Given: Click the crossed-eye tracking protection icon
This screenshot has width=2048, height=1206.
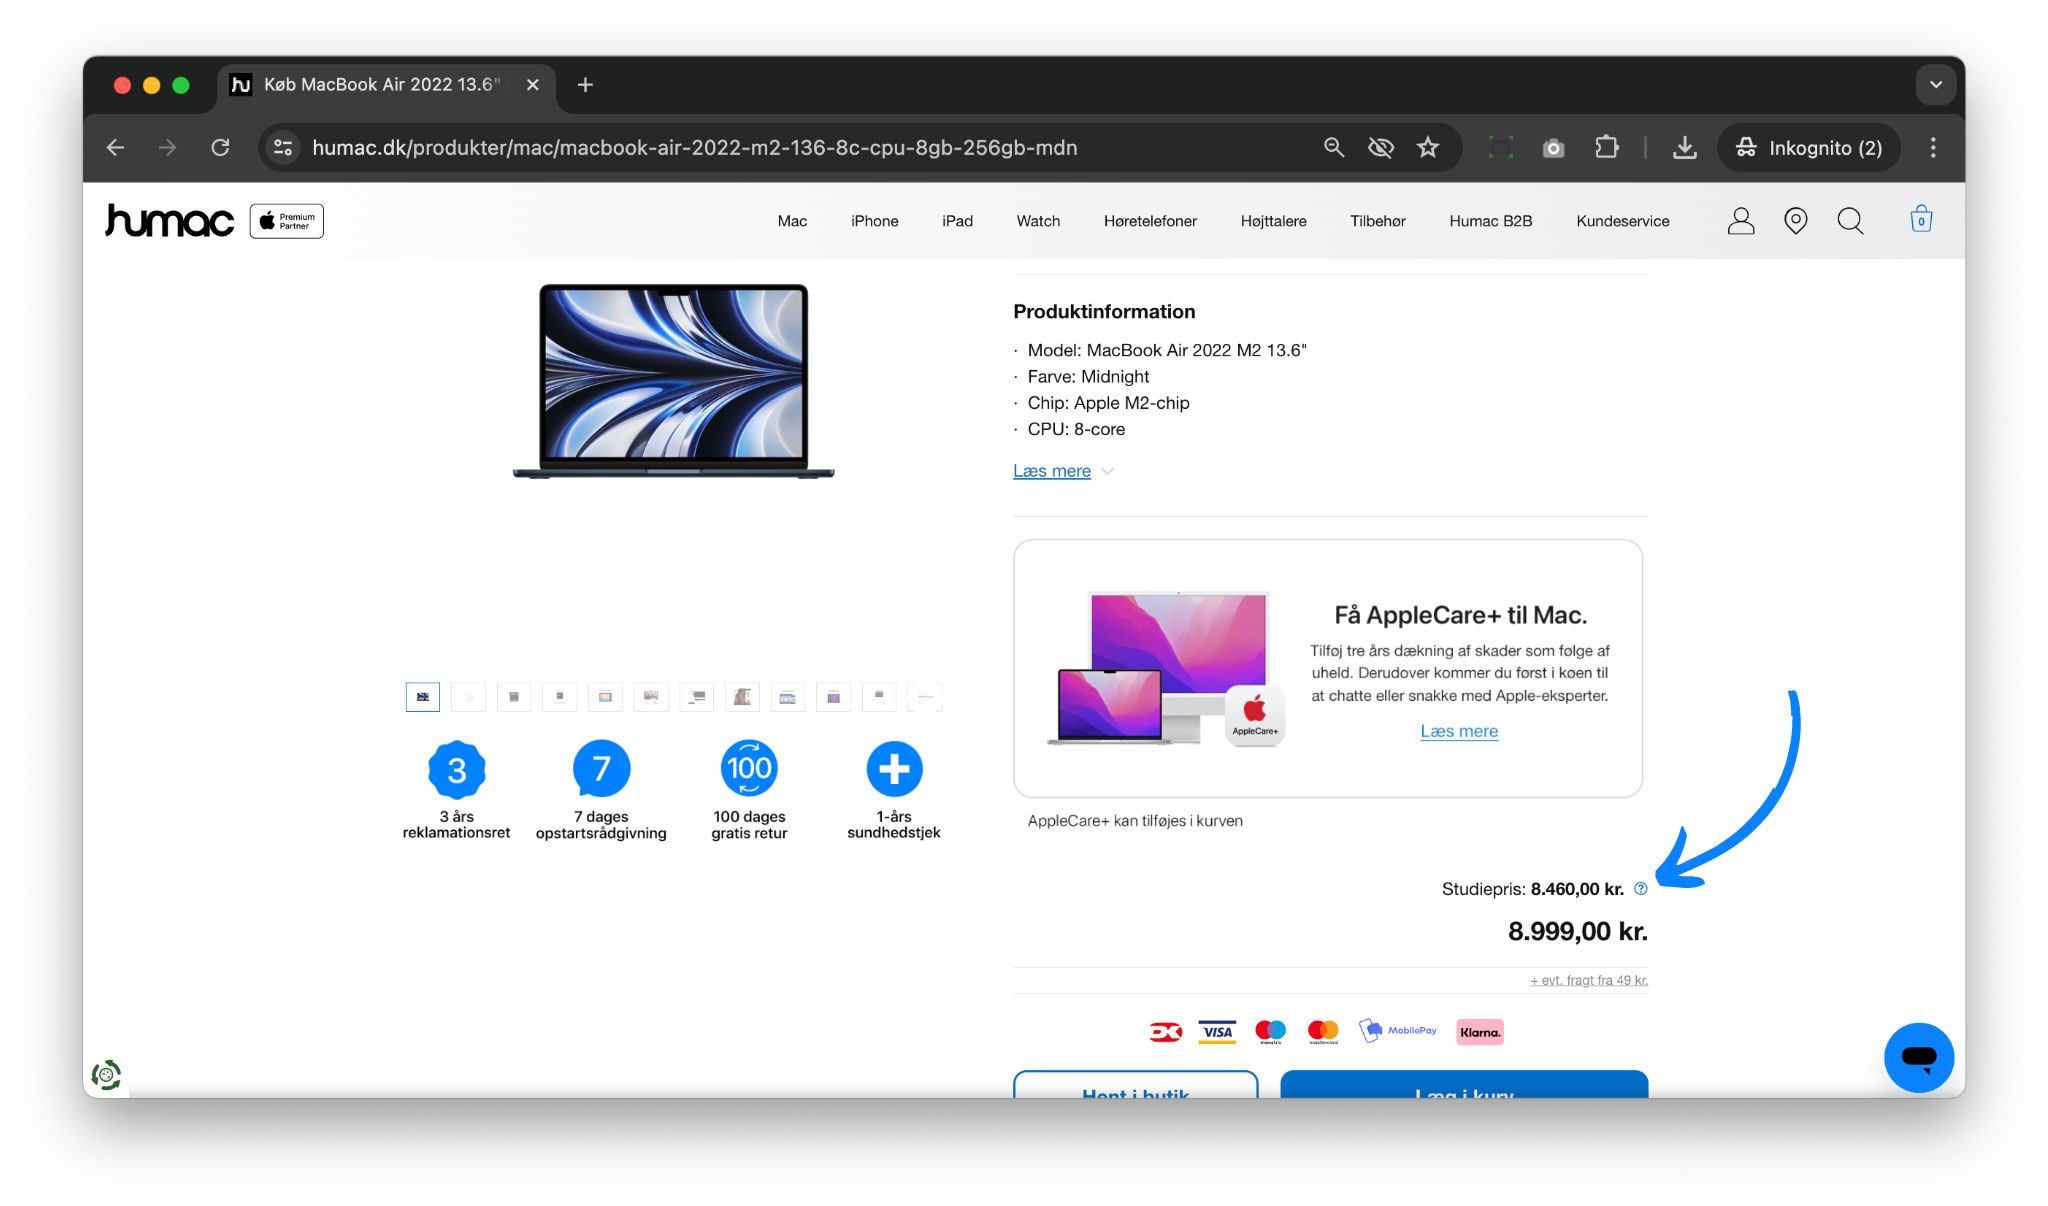Looking at the screenshot, I should click(x=1381, y=148).
